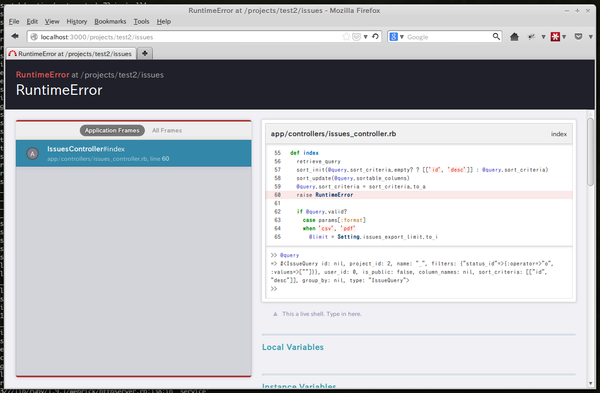This screenshot has width=600, height=393.
Task: Open a new tab with plus button
Action: (x=145, y=54)
